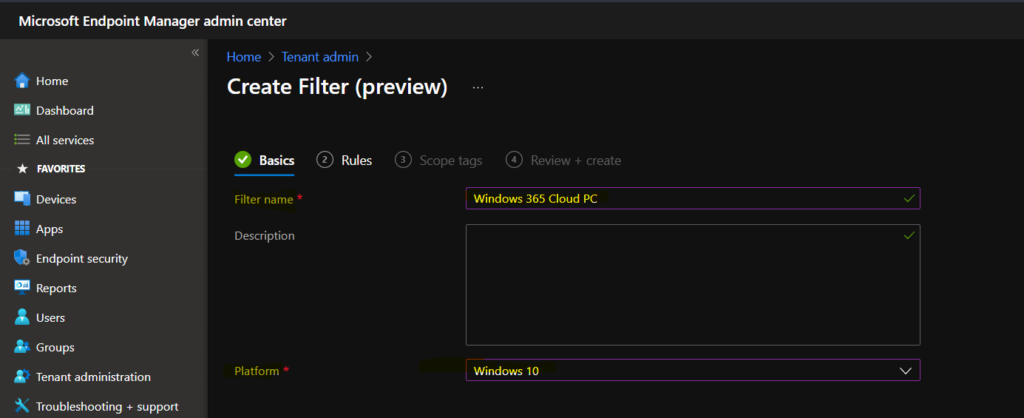Screen dimensions: 1024x418
Task: Click the Filter name label
Action: tap(264, 200)
